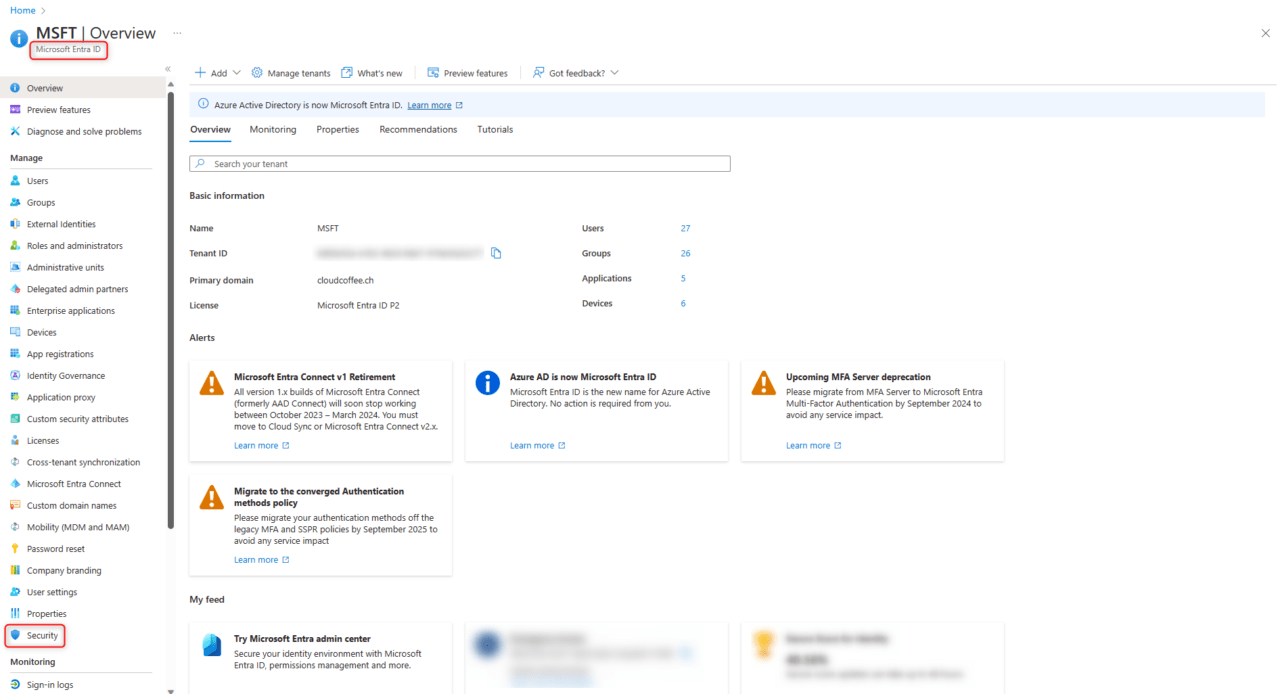Screen dimensions: 1280x694
Task: Click the Identity Governance icon
Action: click(x=16, y=376)
